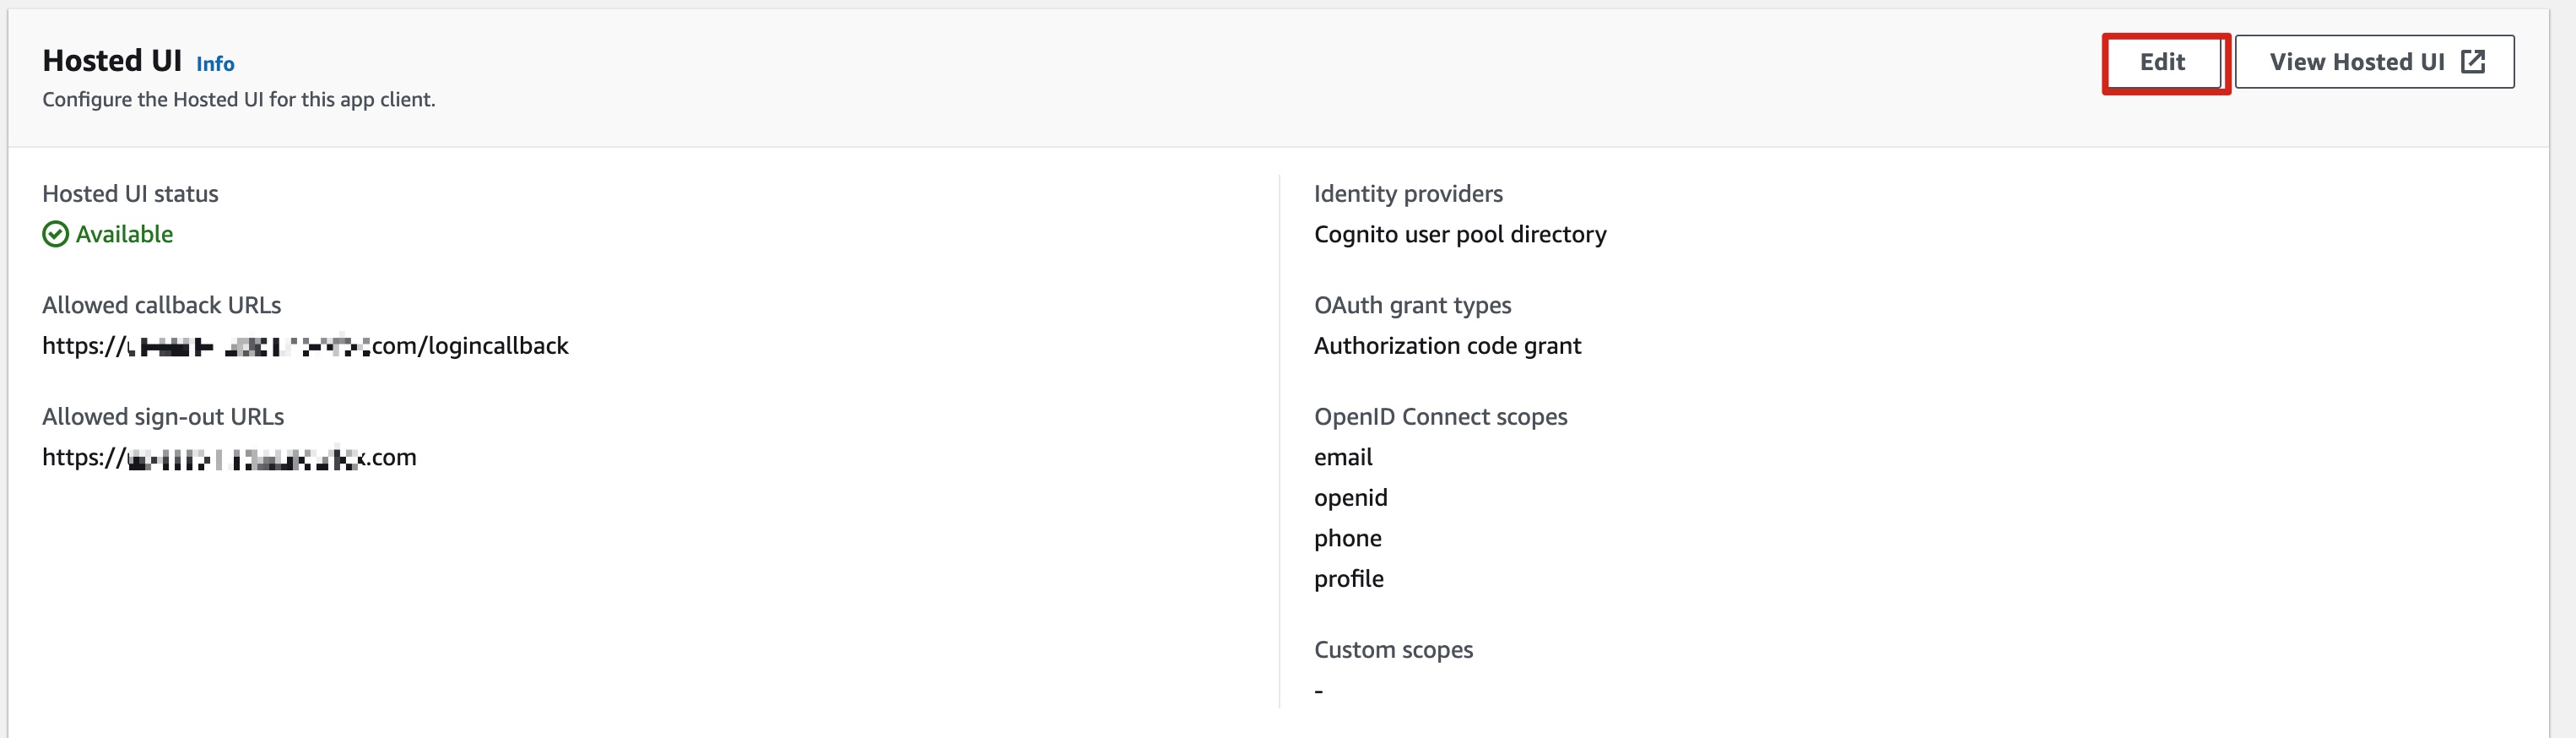Open the hosted login page via View Hosted UI
Viewport: 2576px width, 738px height.
2373,61
